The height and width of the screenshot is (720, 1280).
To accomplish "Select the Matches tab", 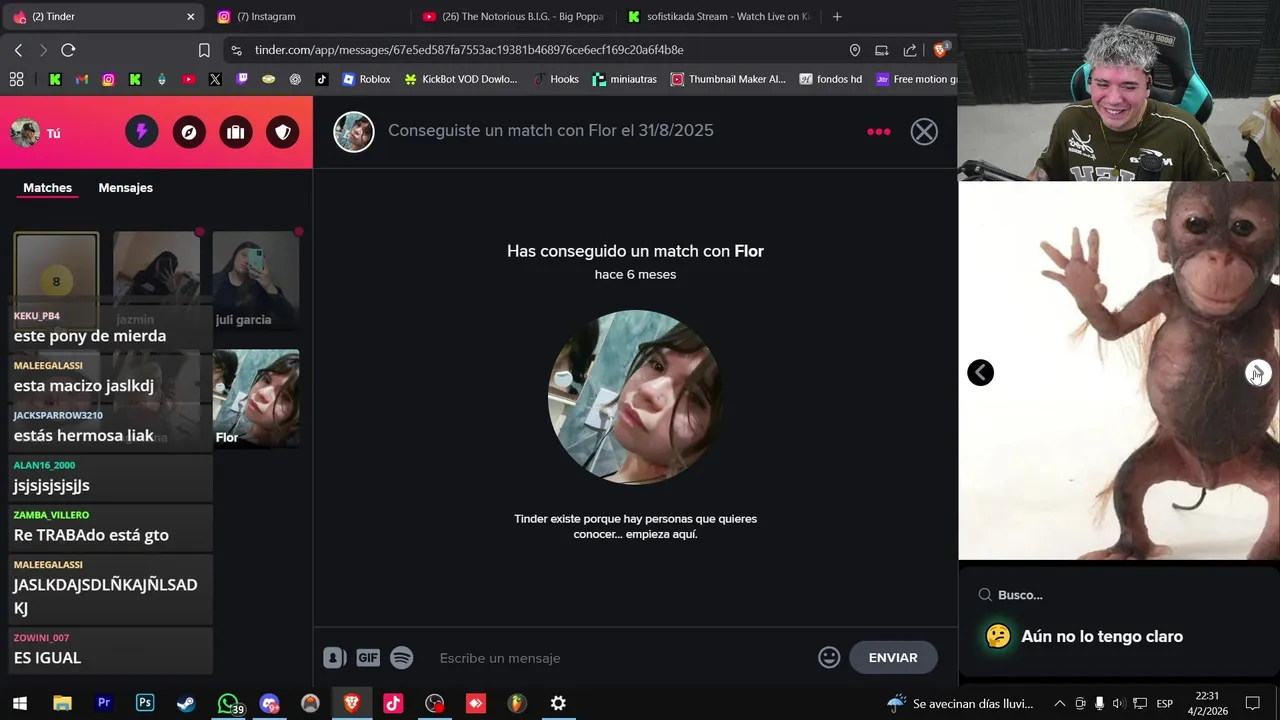I will pyautogui.click(x=48, y=188).
